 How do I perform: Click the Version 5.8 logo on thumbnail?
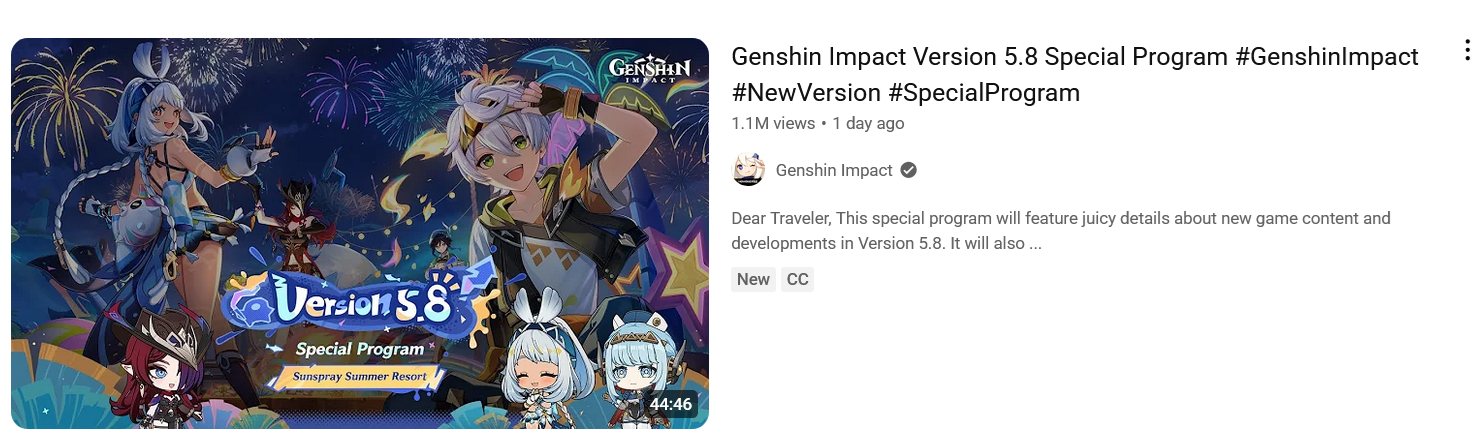[350, 301]
